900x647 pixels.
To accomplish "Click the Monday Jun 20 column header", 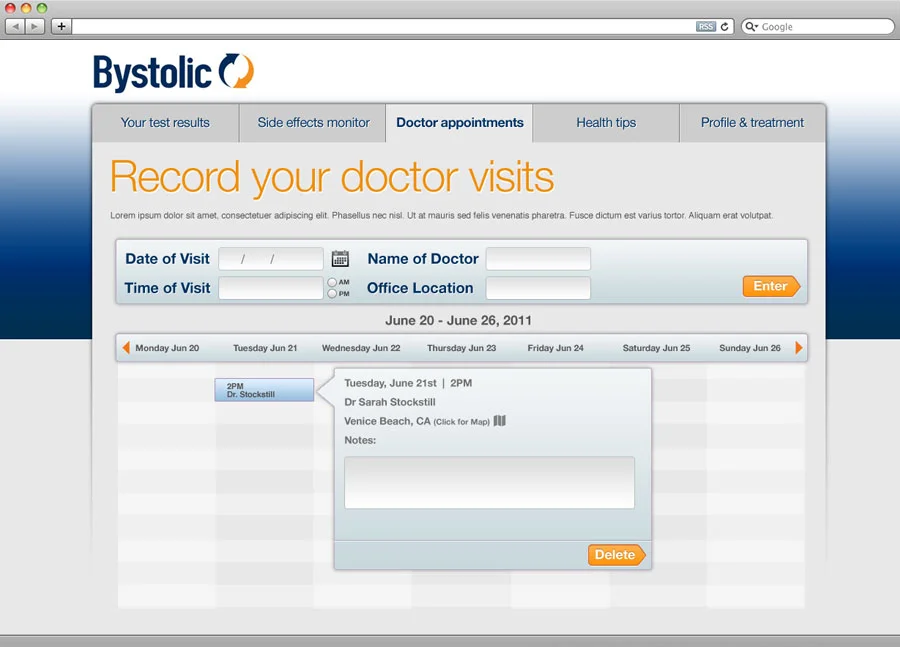I will [x=167, y=348].
